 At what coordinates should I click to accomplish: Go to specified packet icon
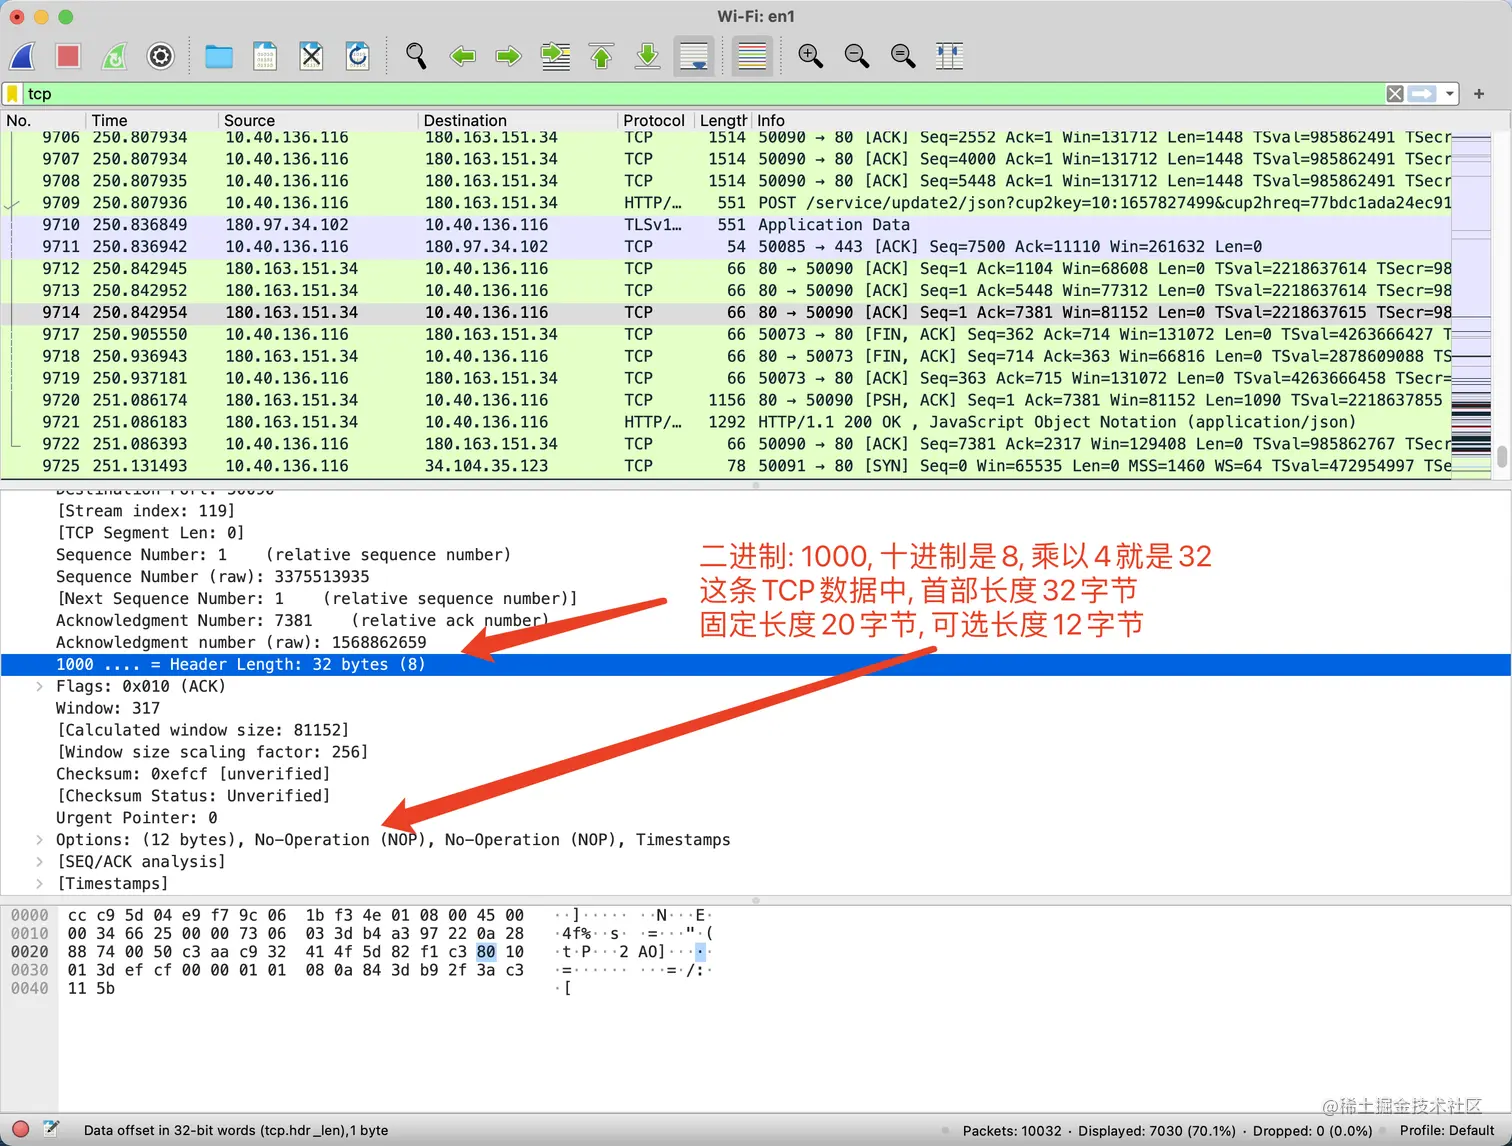(x=555, y=56)
